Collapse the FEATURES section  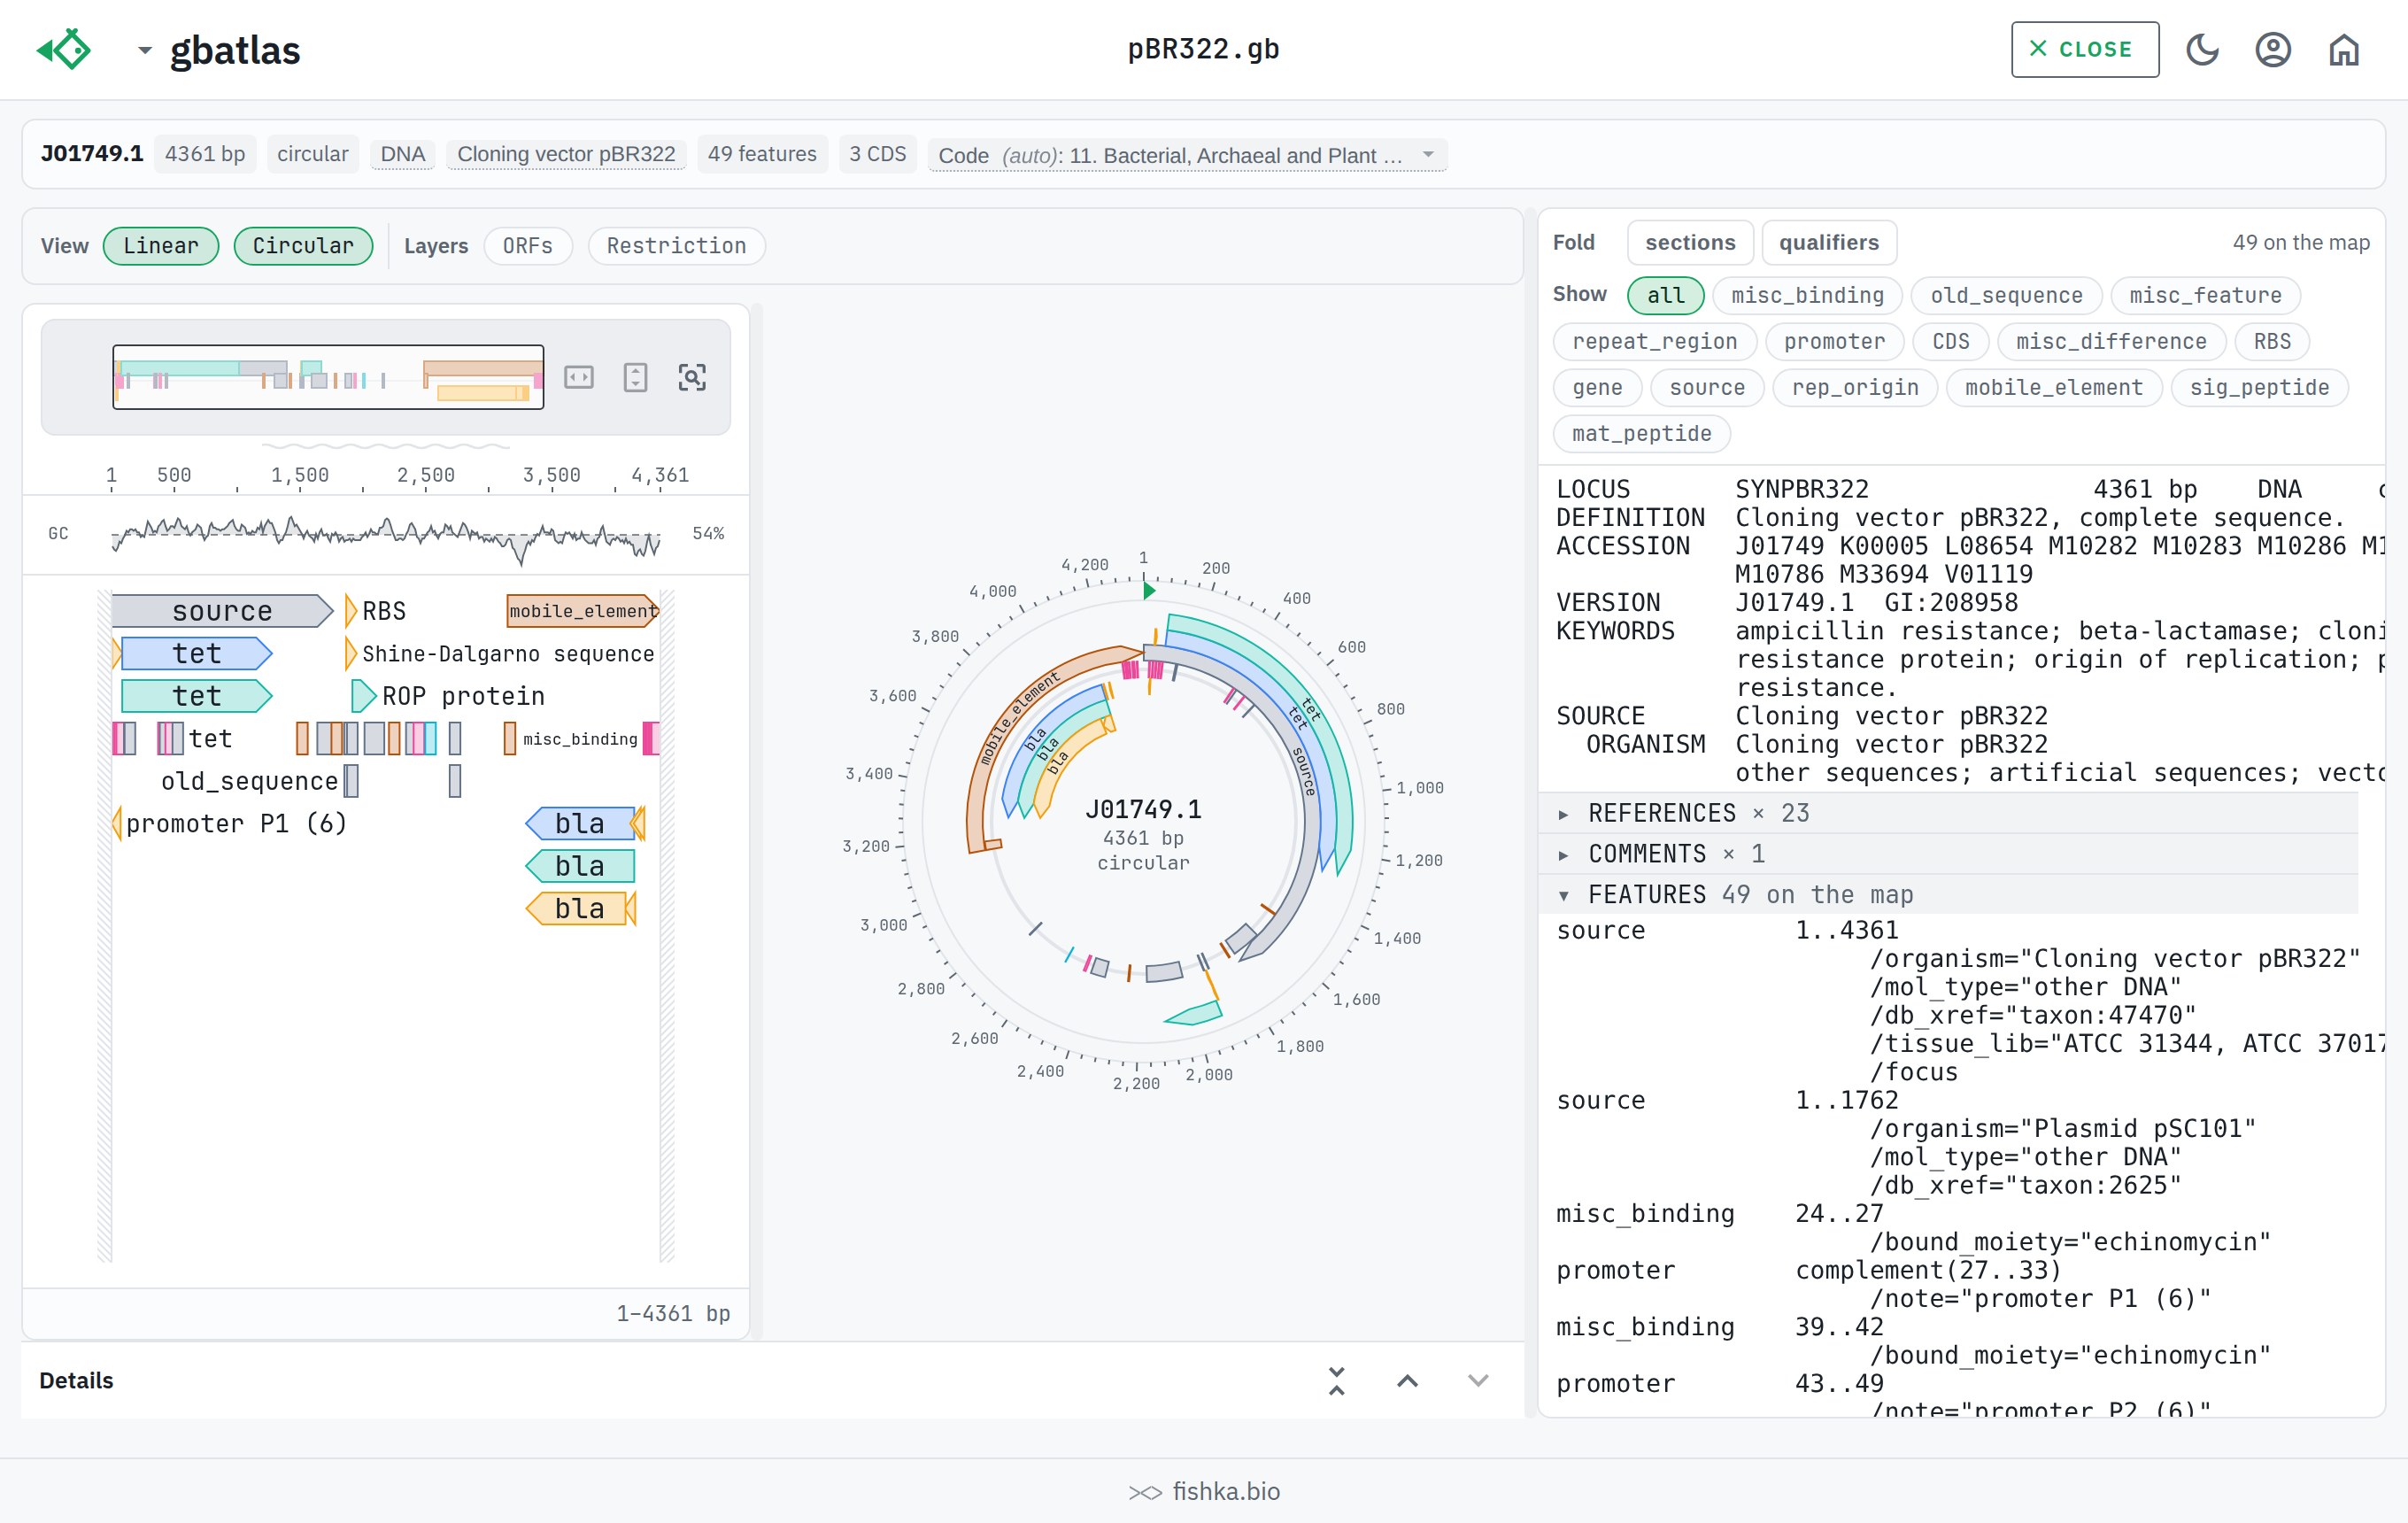tap(1948, 895)
